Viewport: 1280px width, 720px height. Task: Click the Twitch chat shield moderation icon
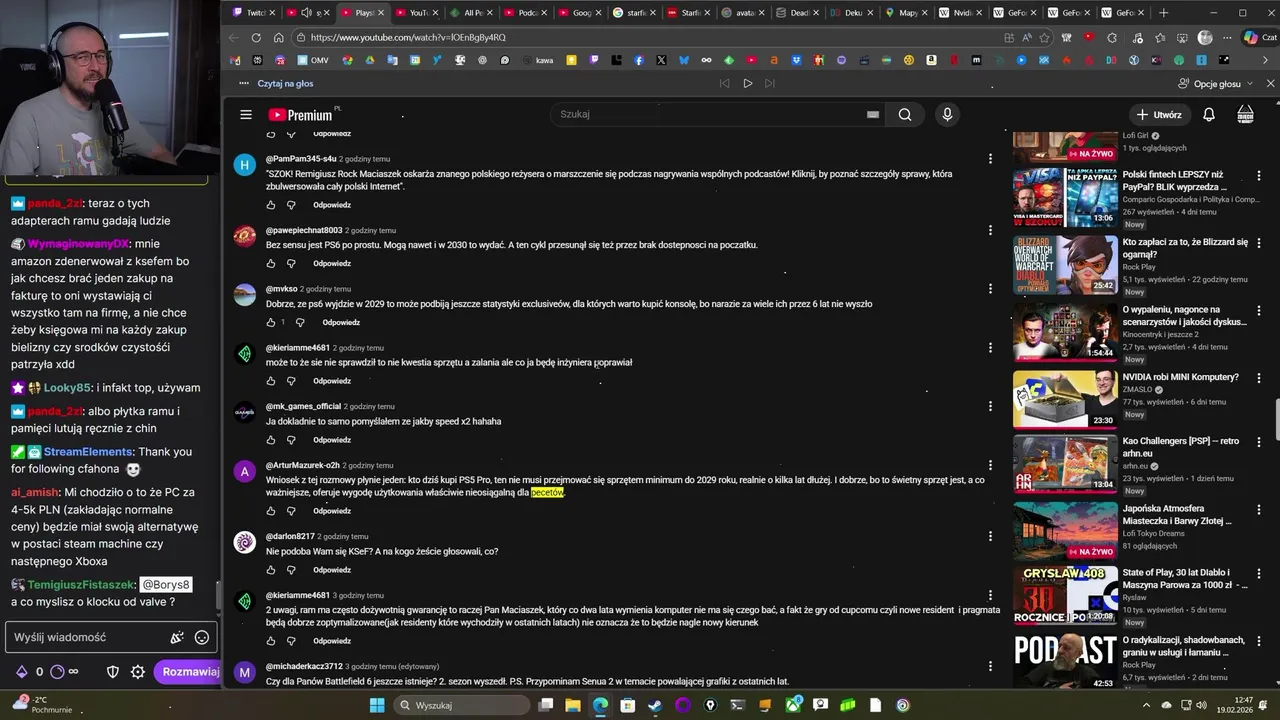tap(113, 672)
